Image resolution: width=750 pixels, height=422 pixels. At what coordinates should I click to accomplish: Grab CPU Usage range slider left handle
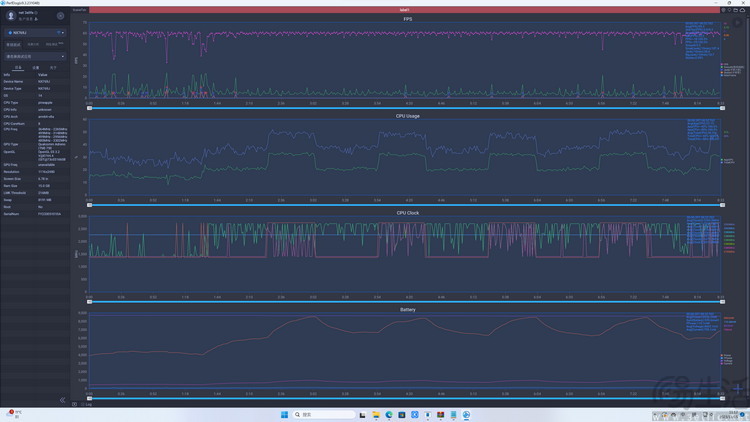pyautogui.click(x=89, y=205)
